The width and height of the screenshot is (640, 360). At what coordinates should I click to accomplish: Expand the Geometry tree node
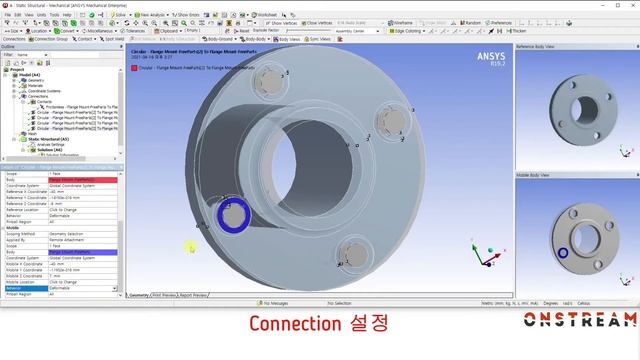14,80
